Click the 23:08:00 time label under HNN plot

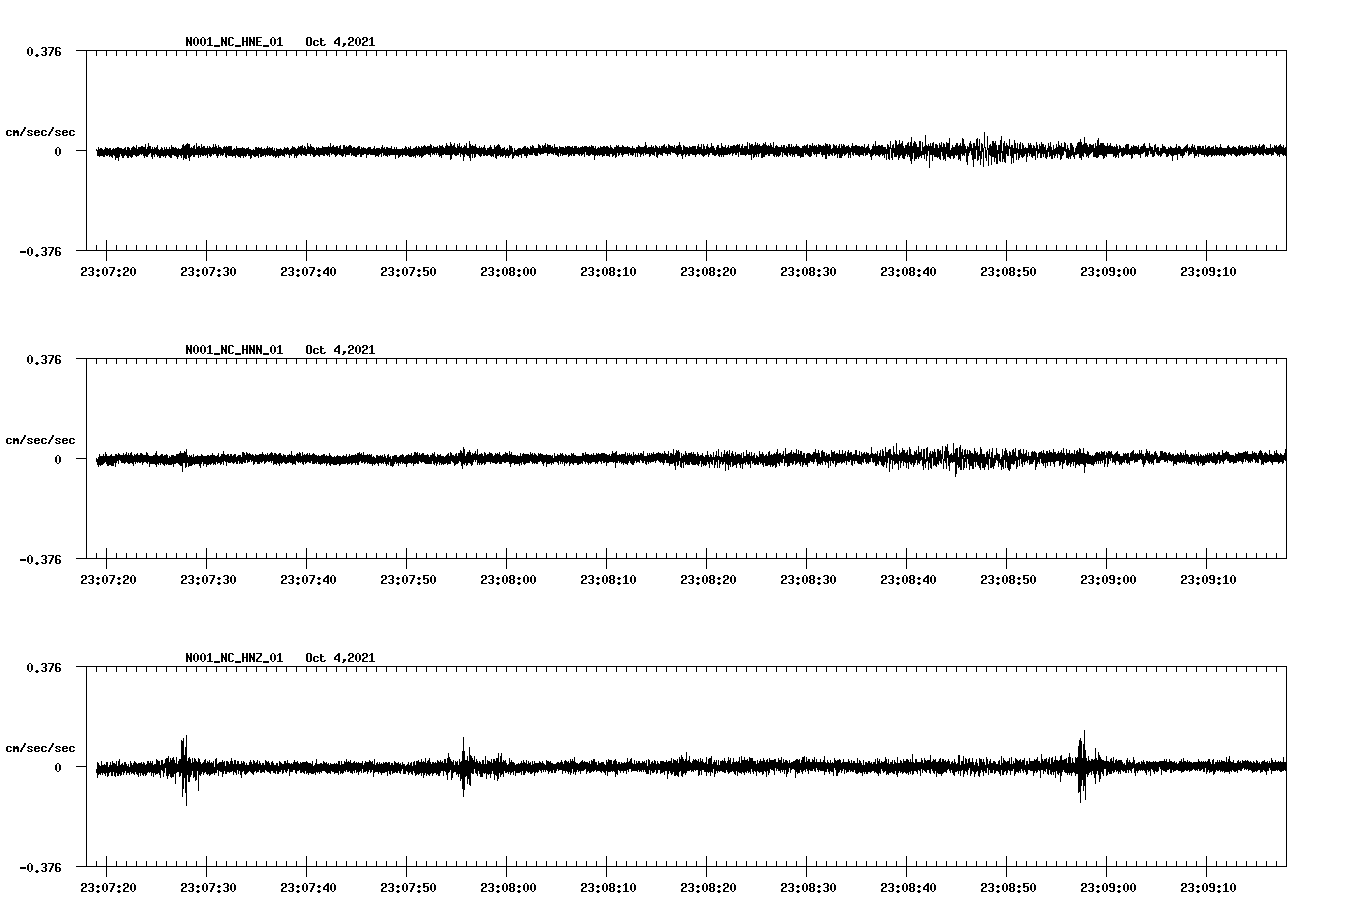[x=508, y=580]
